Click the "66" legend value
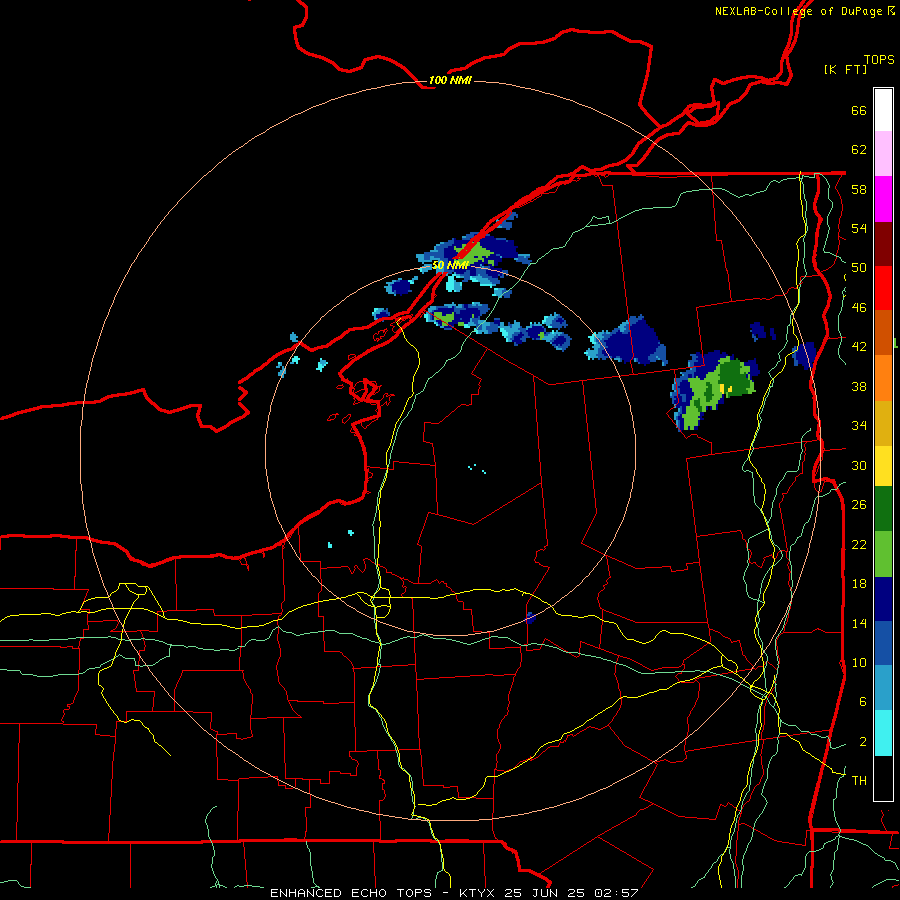Screen dimensions: 900x900 859,111
